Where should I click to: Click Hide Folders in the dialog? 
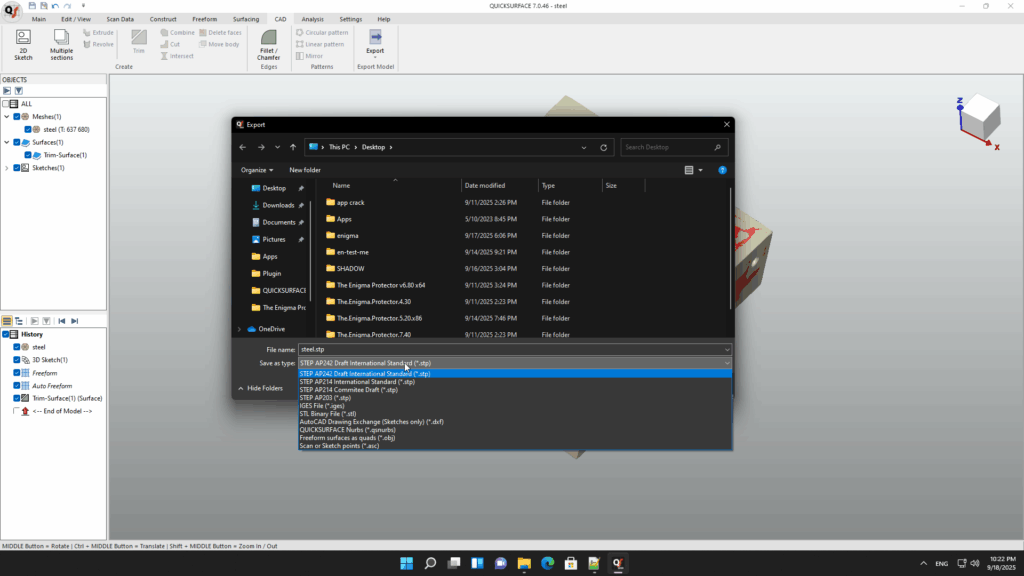(264, 388)
